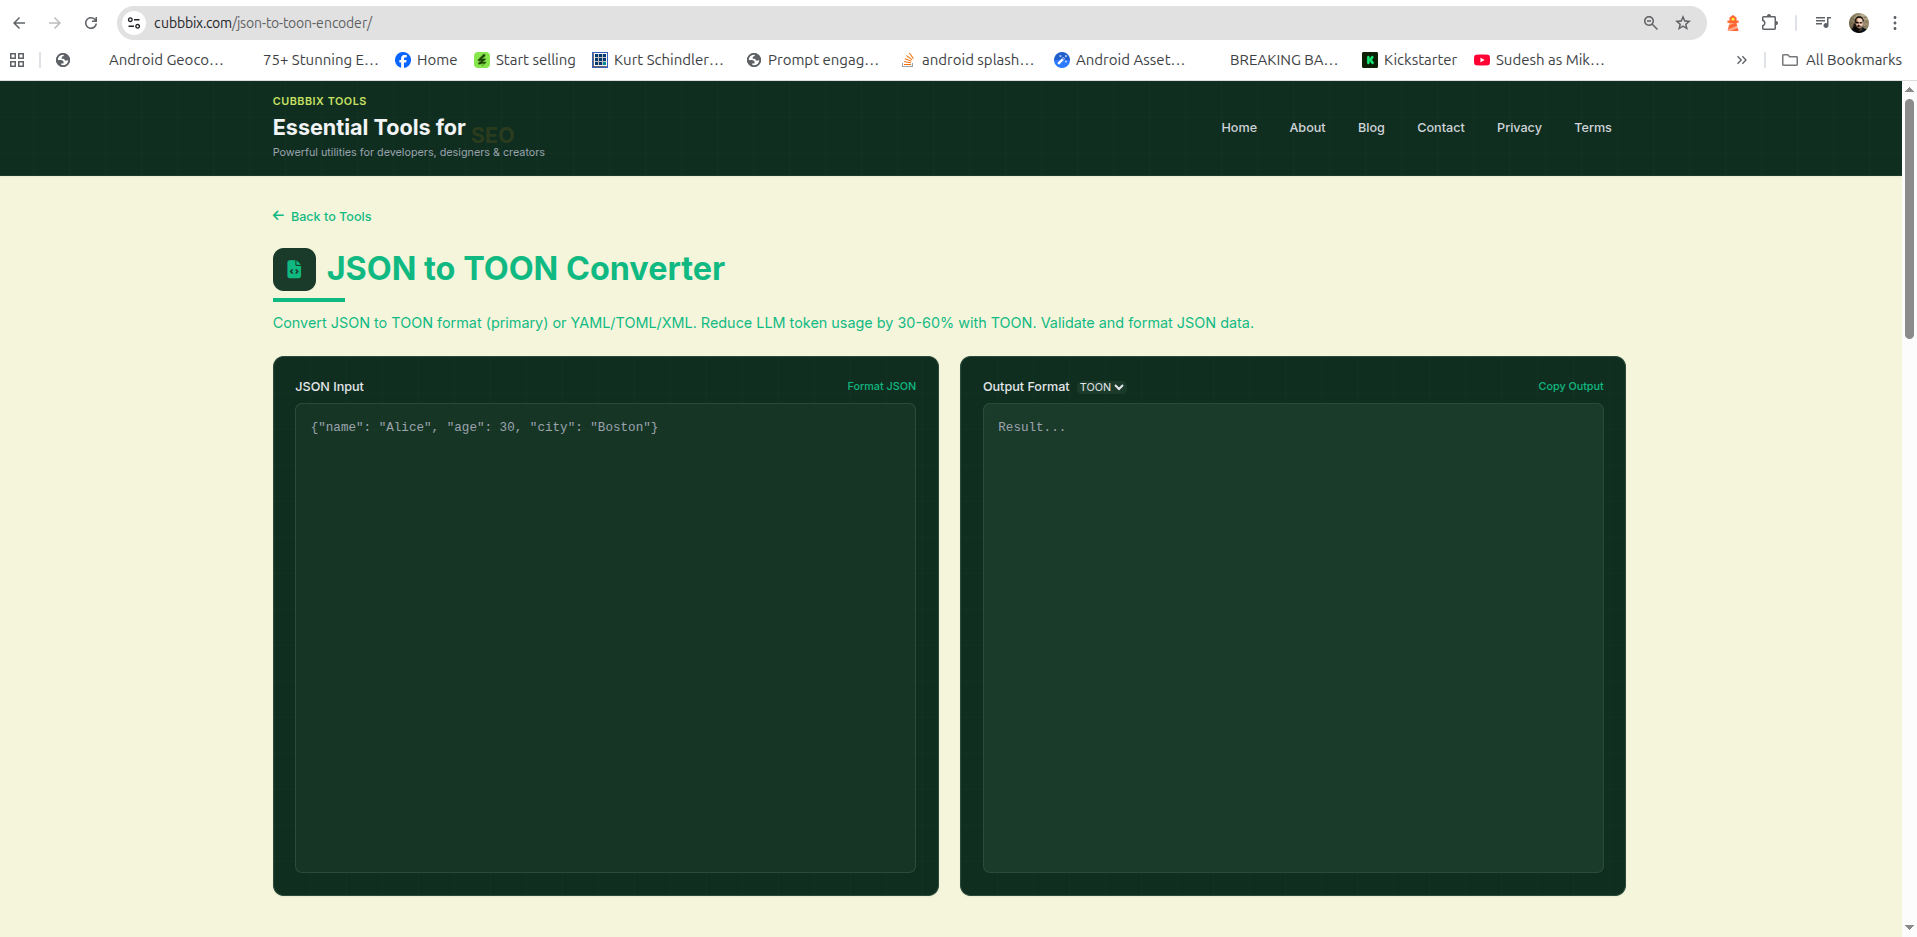Screen dimensions: 1917x937
Task: Click the apps grid icon on the bookmarks bar
Action: pos(16,60)
